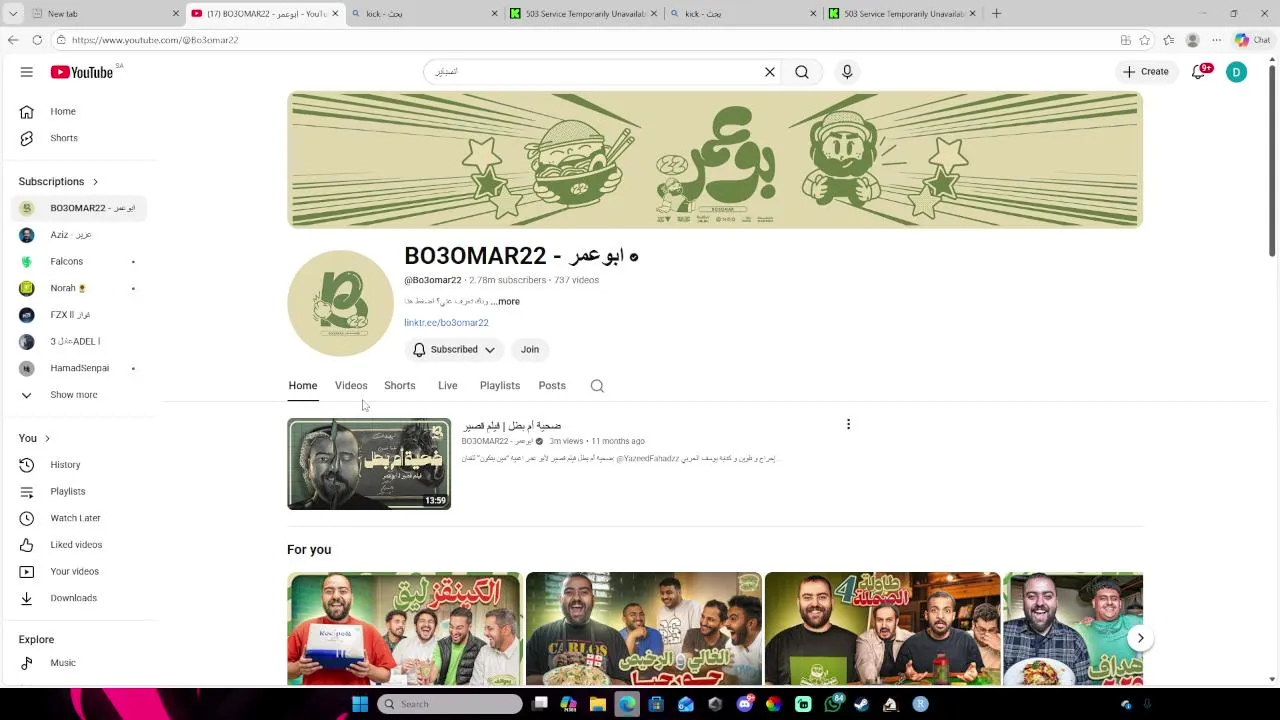This screenshot has width=1280, height=720.
Task: Open watch History
Action: point(80,465)
